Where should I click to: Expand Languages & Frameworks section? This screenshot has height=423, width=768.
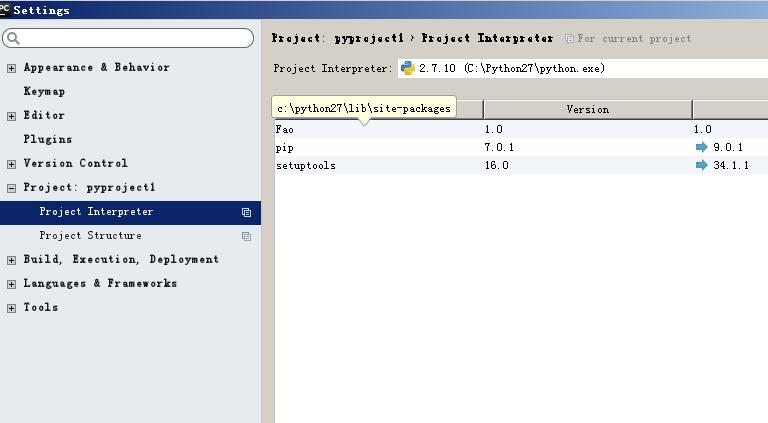(11, 284)
